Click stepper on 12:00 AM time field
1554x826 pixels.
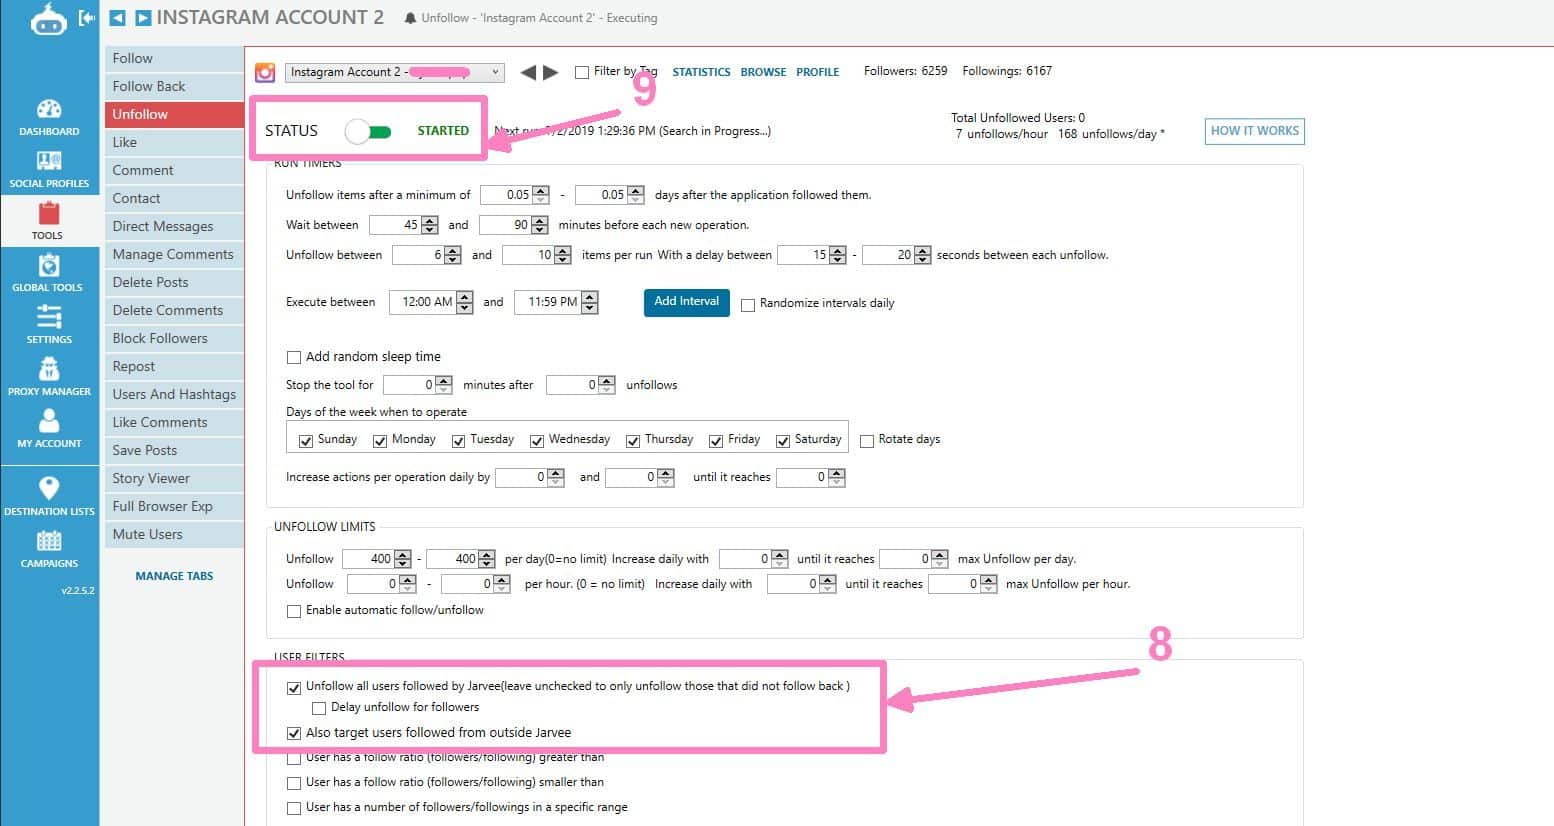pos(464,302)
